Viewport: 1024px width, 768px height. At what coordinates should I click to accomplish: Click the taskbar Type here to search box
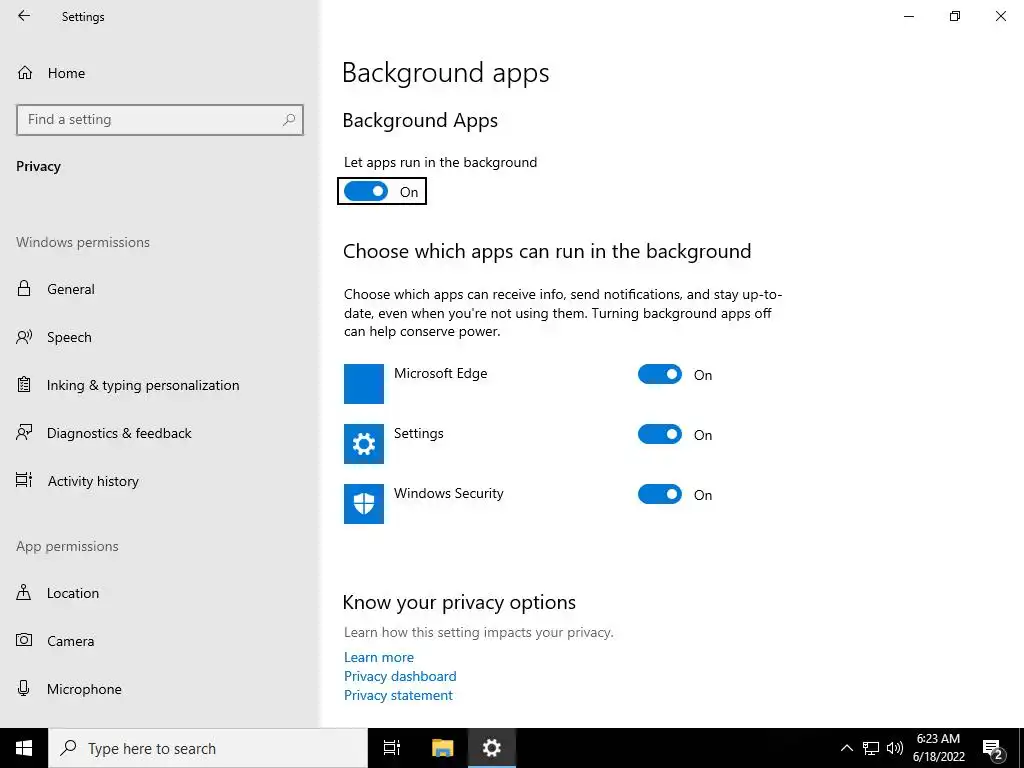[x=208, y=748]
